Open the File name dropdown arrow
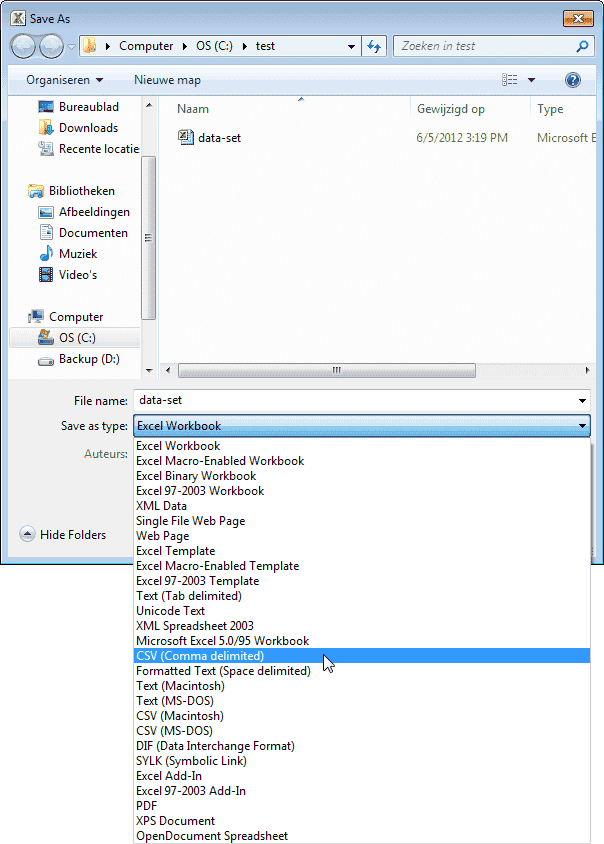This screenshot has height=844, width=604. pos(582,401)
